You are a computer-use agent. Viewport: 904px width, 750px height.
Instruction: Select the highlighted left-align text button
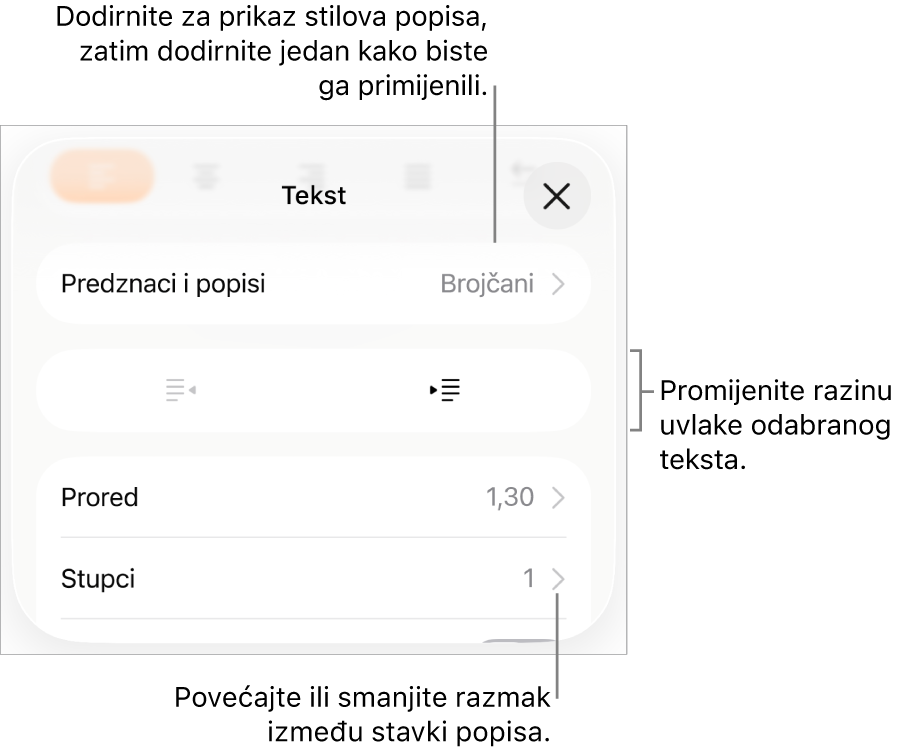click(x=103, y=176)
